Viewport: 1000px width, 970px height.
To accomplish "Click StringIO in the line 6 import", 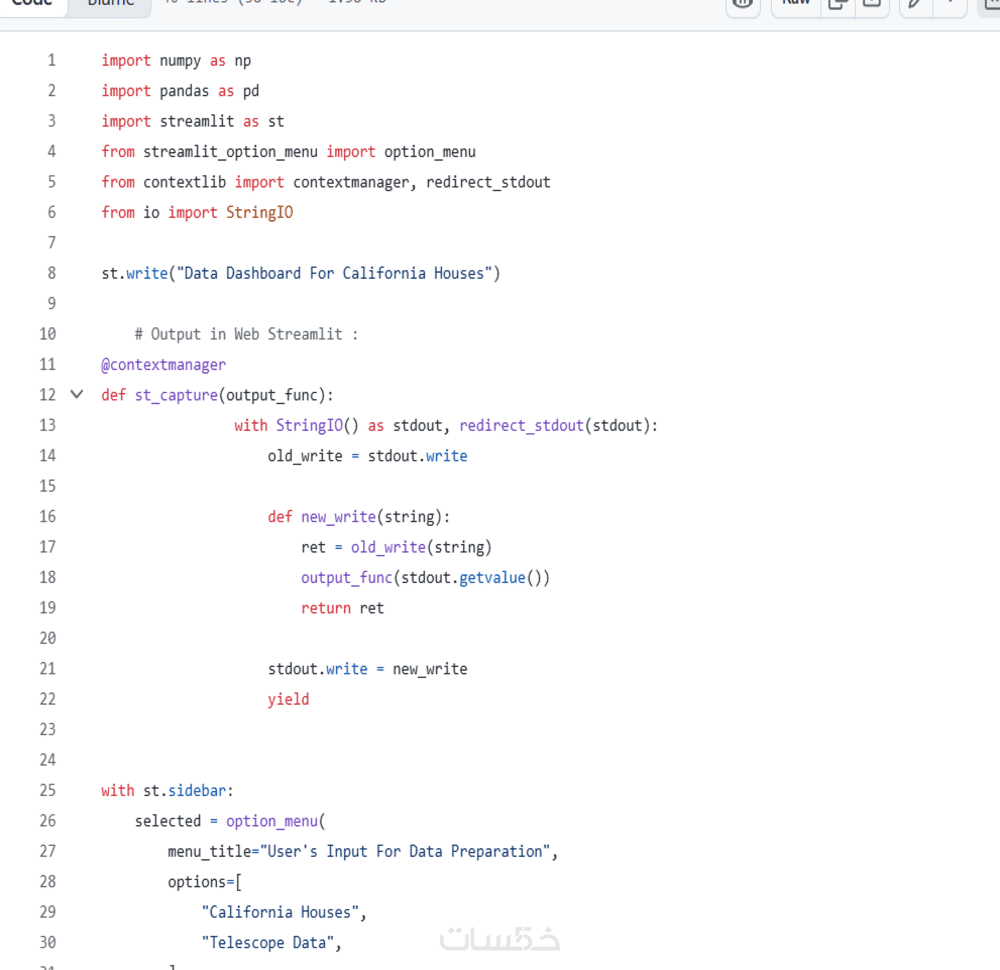I will click(x=260, y=213).
